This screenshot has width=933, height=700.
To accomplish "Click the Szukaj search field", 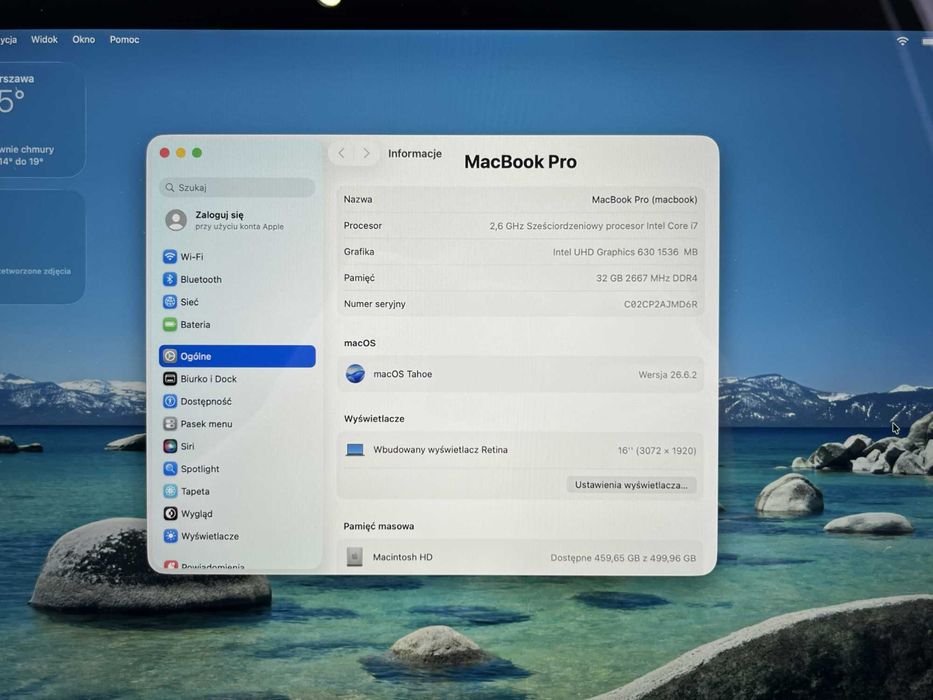I will point(237,188).
